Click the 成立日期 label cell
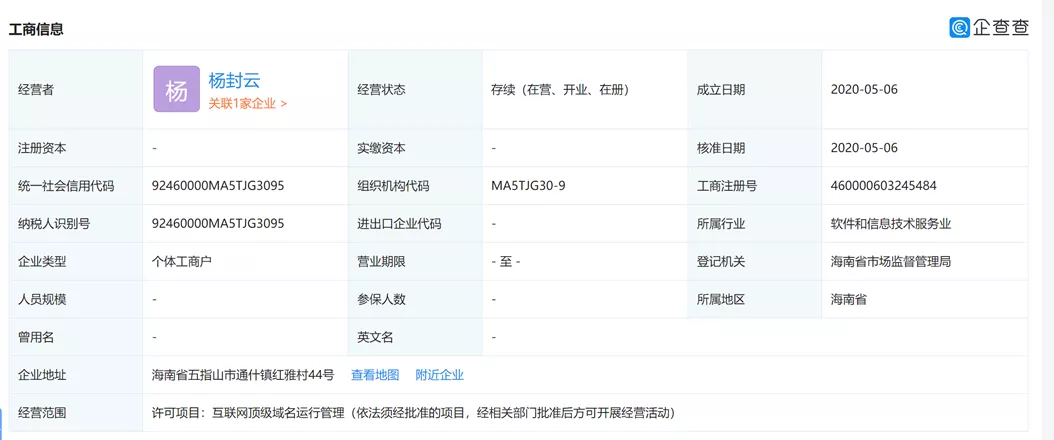Image resolution: width=1054 pixels, height=440 pixels. [x=754, y=89]
